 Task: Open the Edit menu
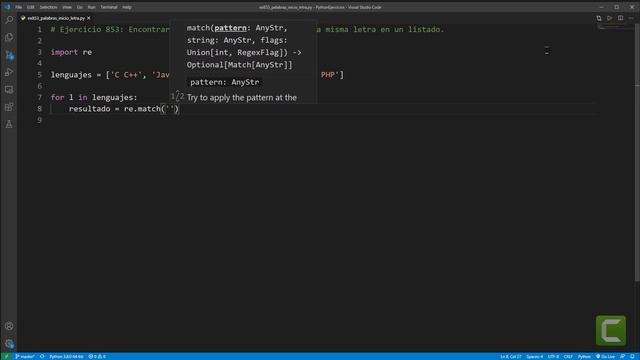coord(31,7)
